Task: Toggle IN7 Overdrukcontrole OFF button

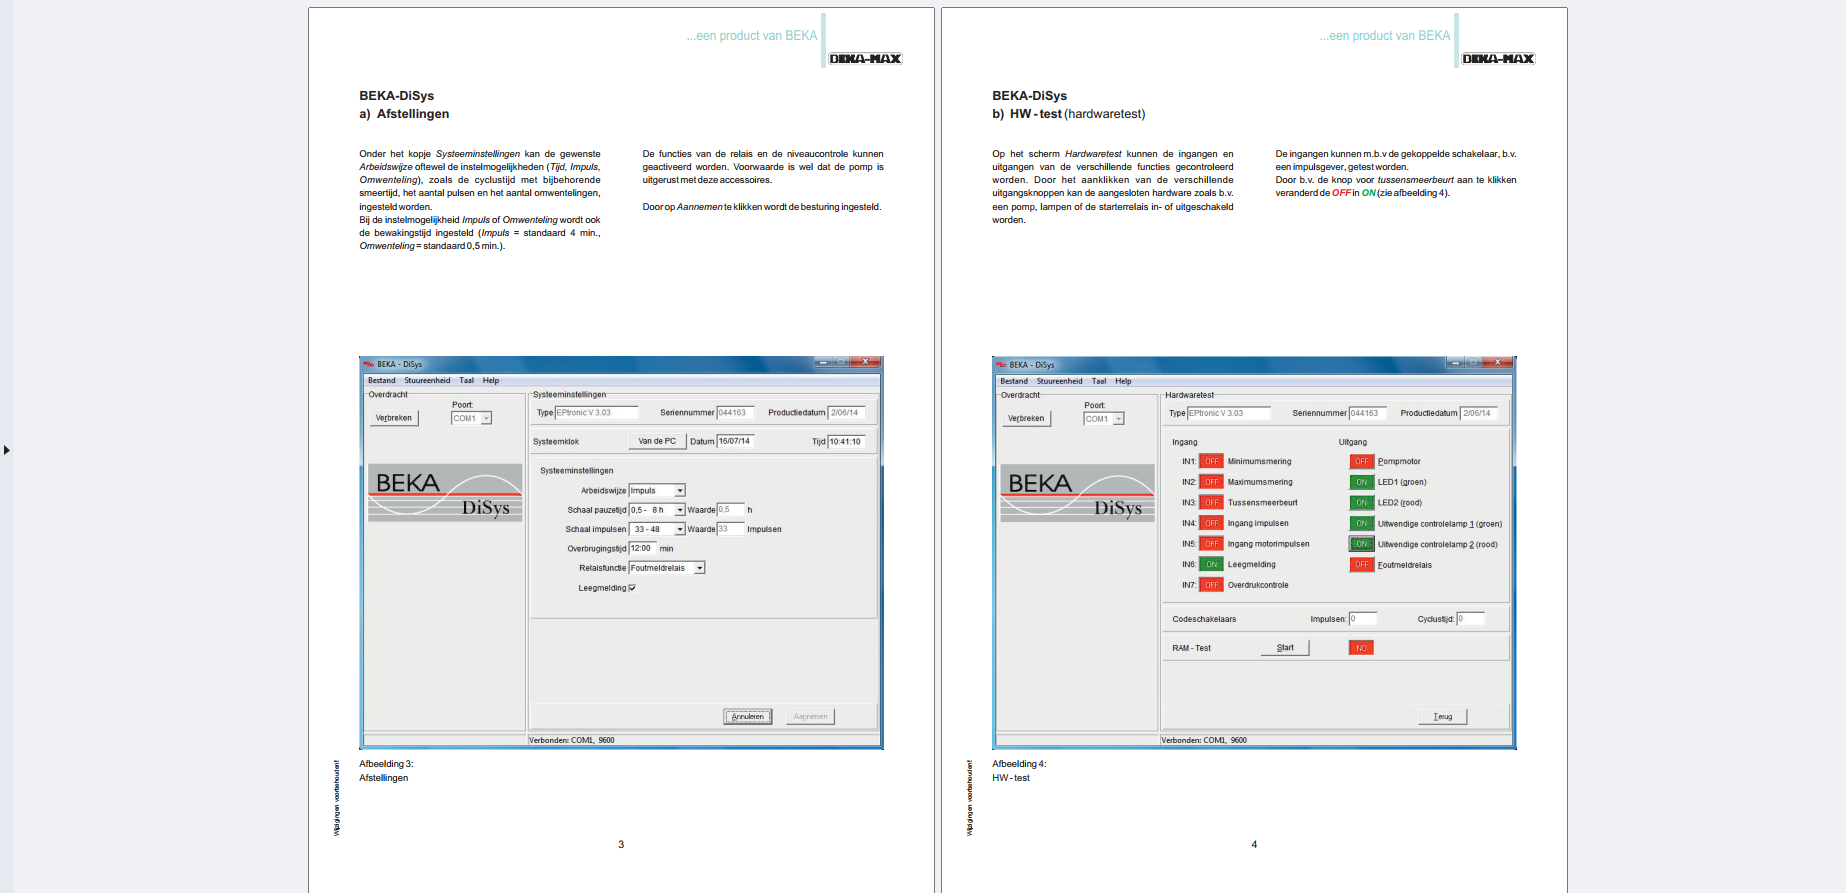Action: pos(1211,585)
